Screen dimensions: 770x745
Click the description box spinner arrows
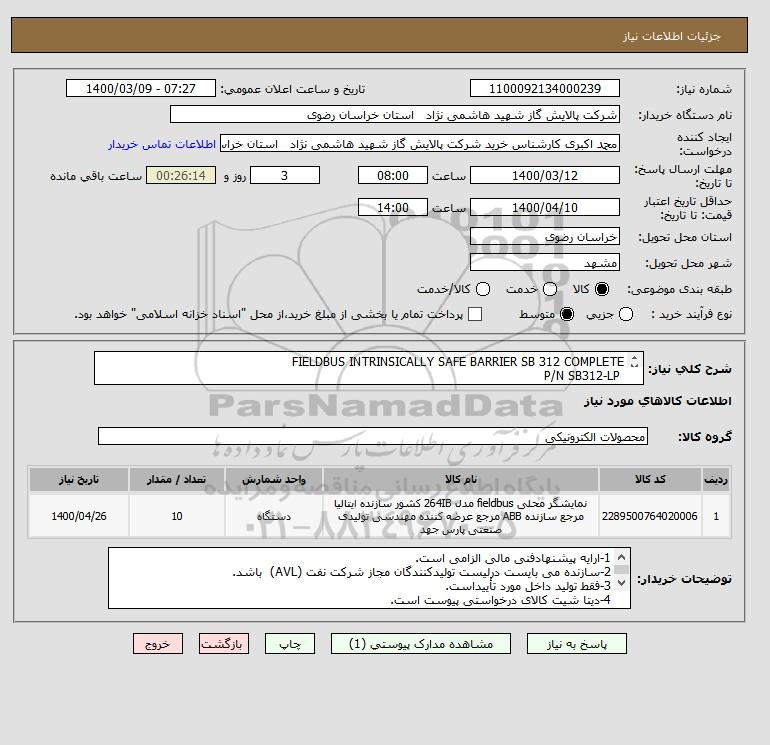click(634, 361)
